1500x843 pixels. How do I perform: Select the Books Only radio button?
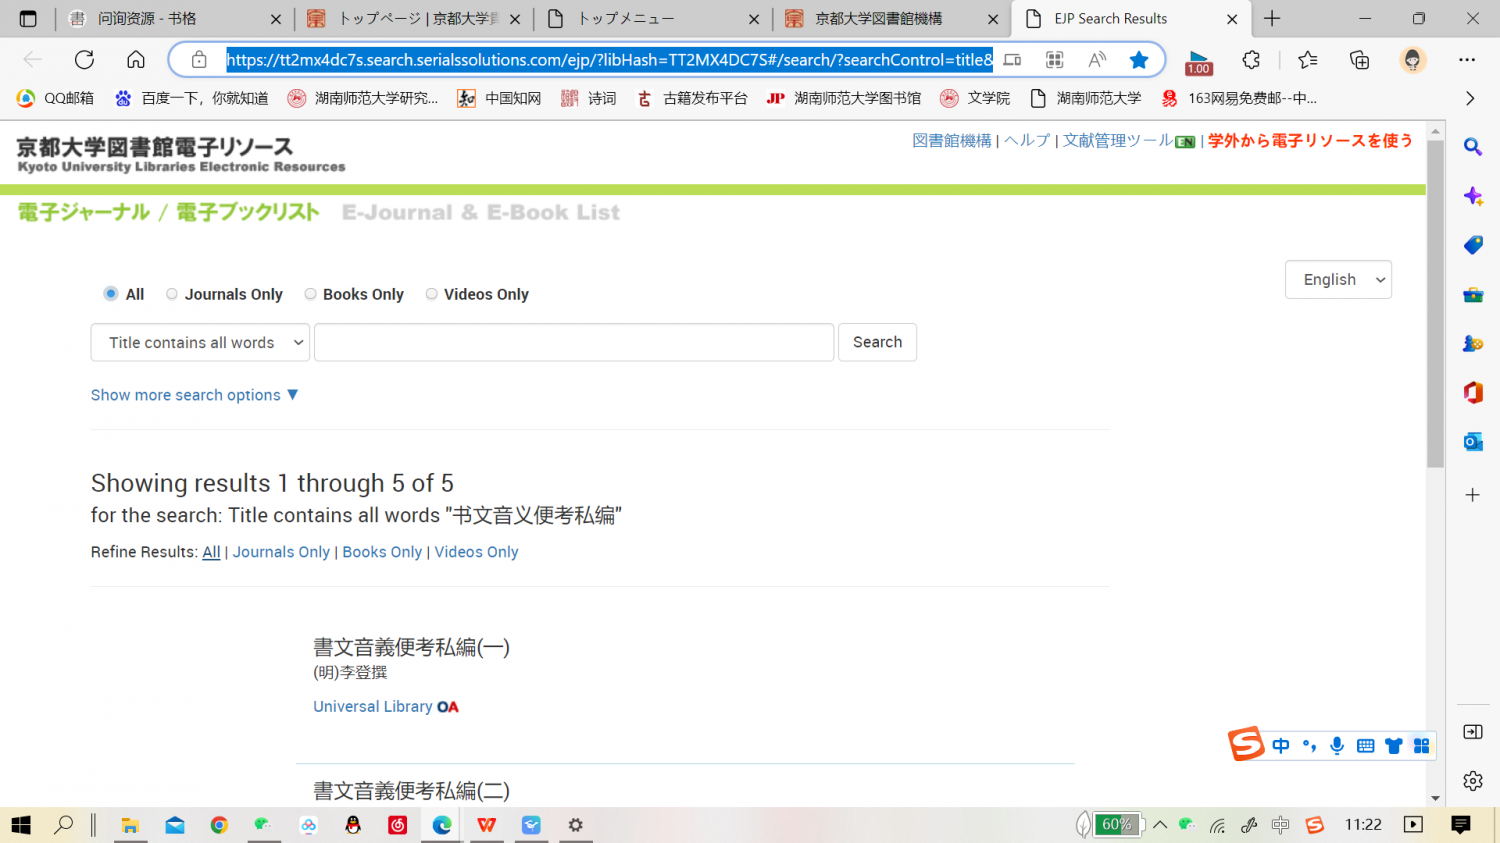click(310, 293)
